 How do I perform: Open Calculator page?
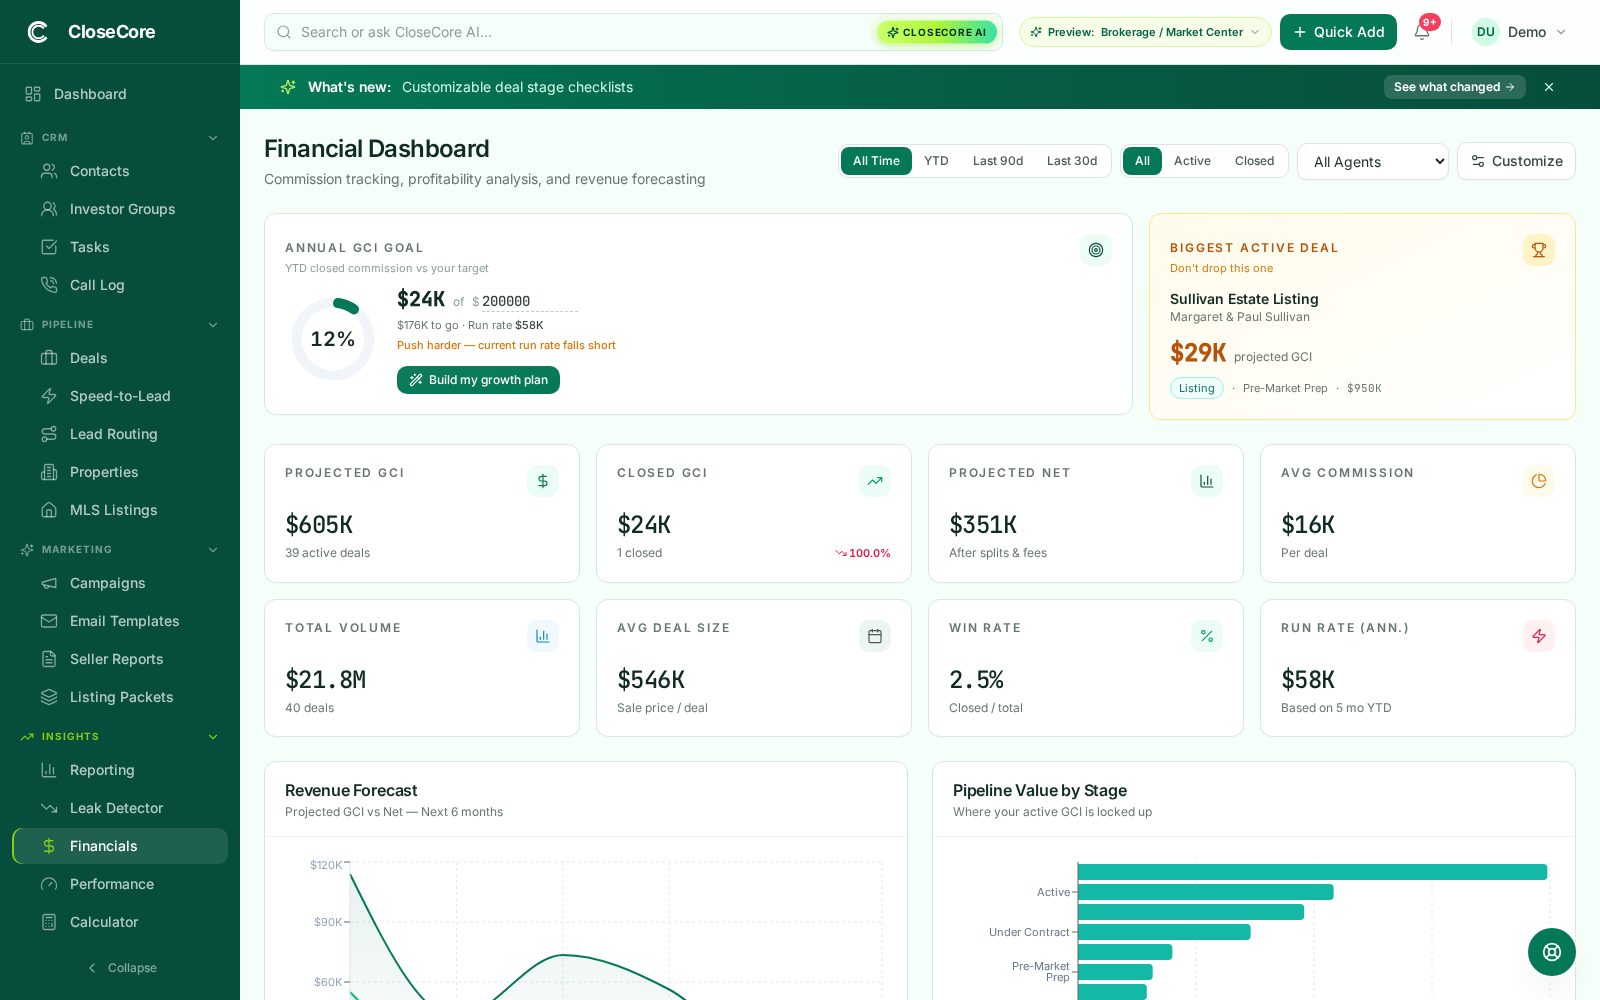click(x=120, y=922)
